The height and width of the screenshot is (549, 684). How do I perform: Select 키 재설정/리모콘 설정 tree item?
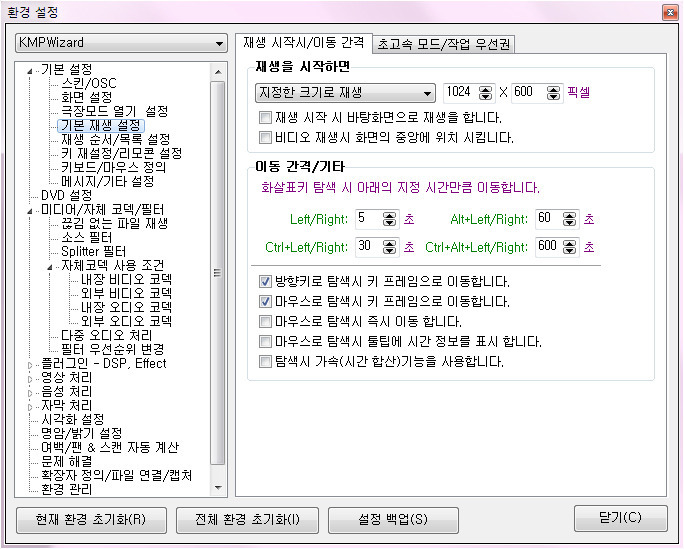[x=121, y=153]
